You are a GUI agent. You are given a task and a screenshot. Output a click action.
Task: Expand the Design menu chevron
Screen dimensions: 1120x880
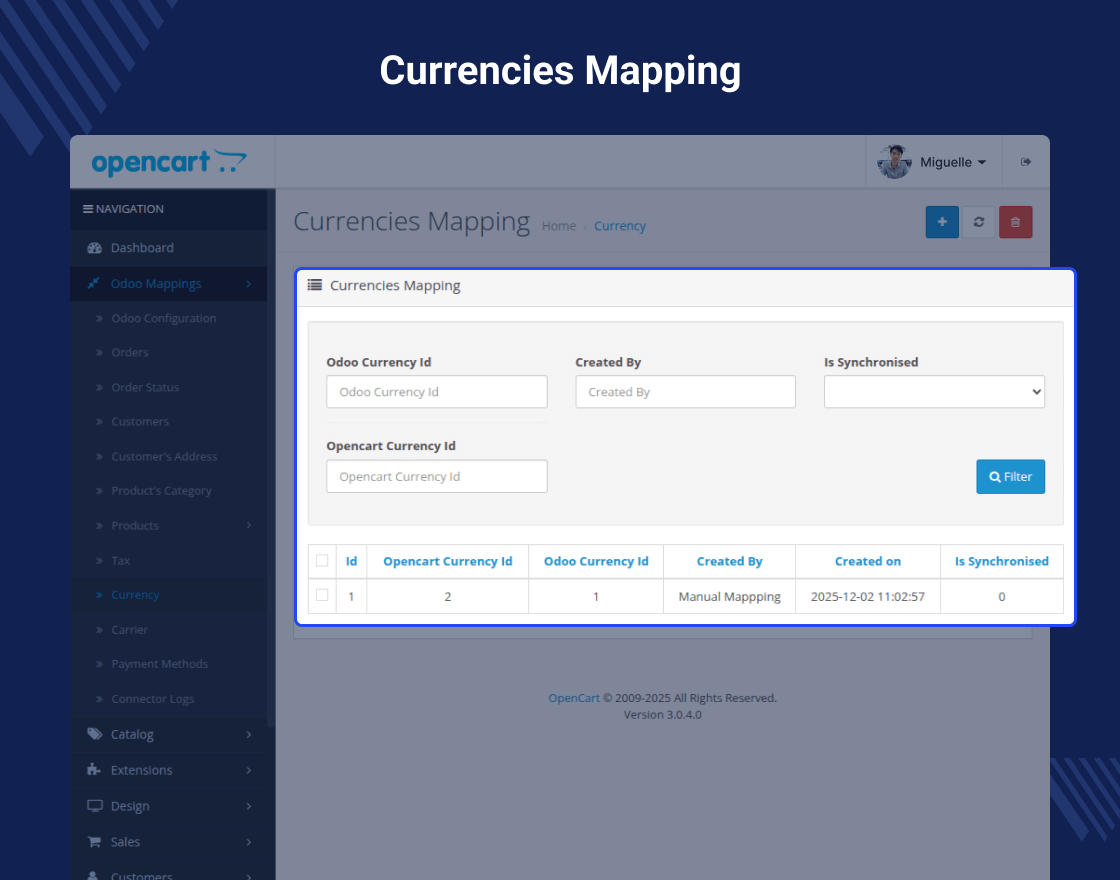[249, 806]
